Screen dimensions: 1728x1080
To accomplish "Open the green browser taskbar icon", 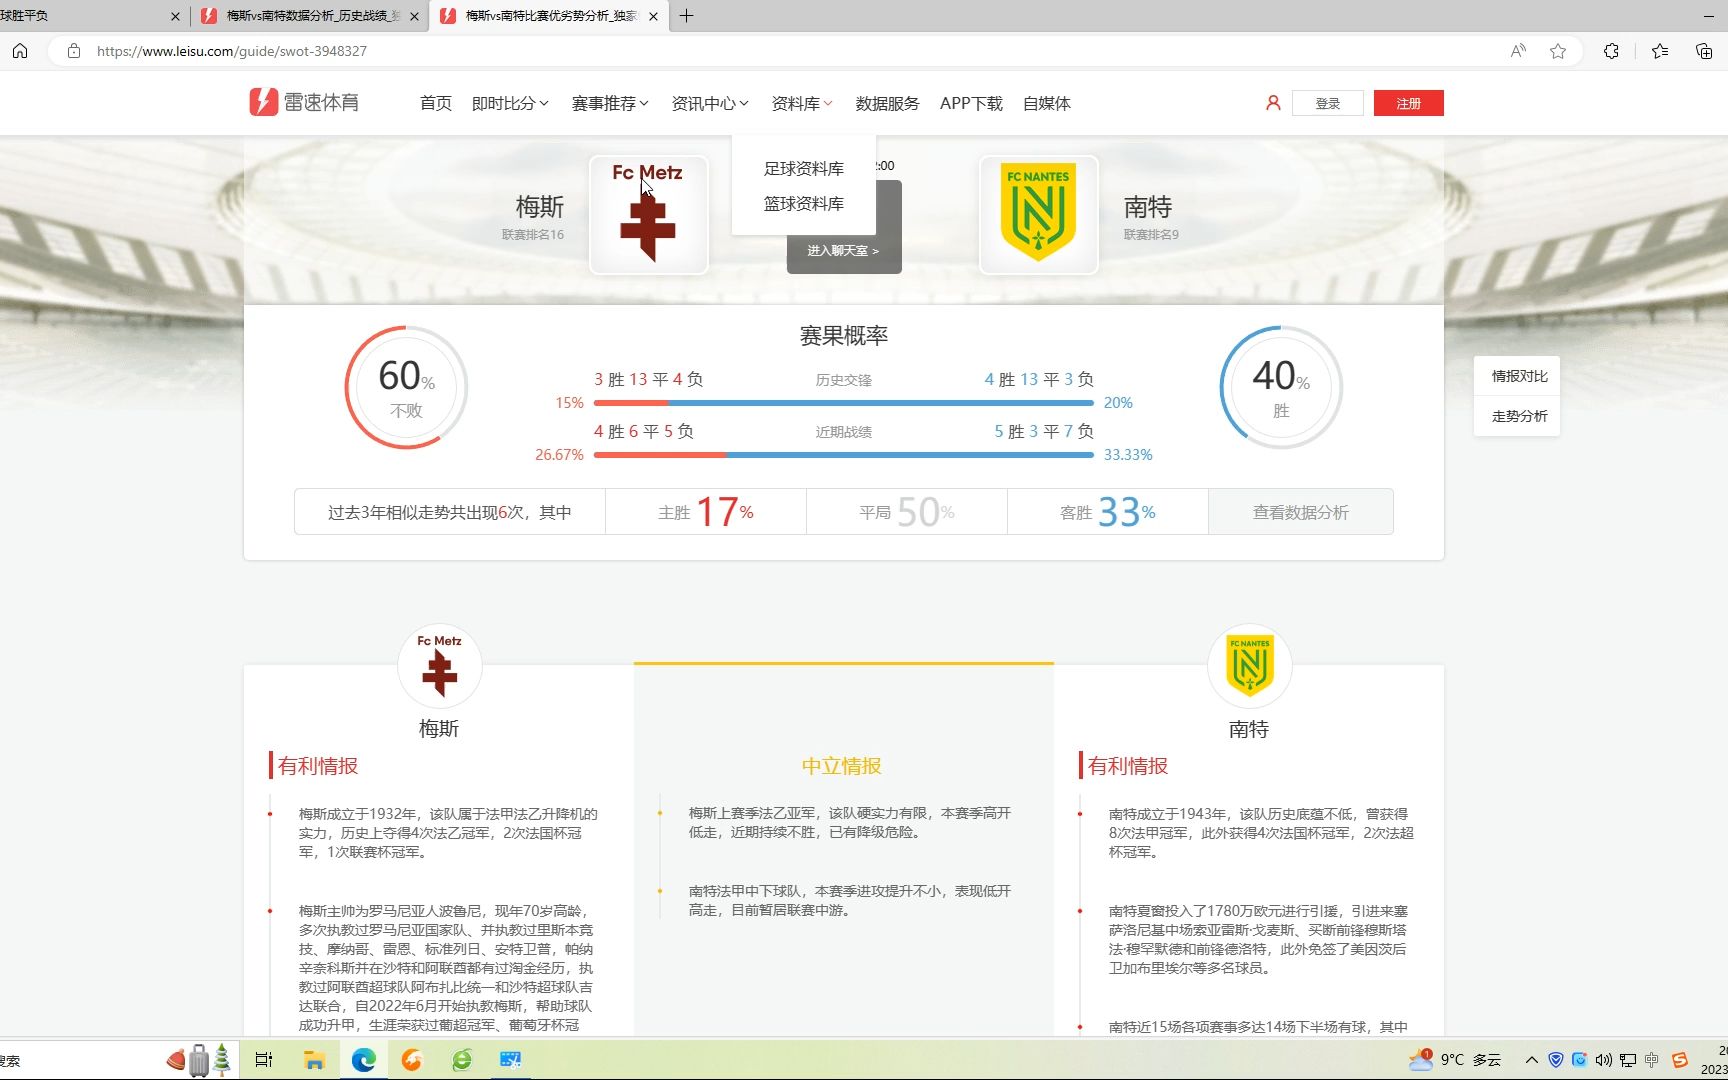I will point(461,1060).
